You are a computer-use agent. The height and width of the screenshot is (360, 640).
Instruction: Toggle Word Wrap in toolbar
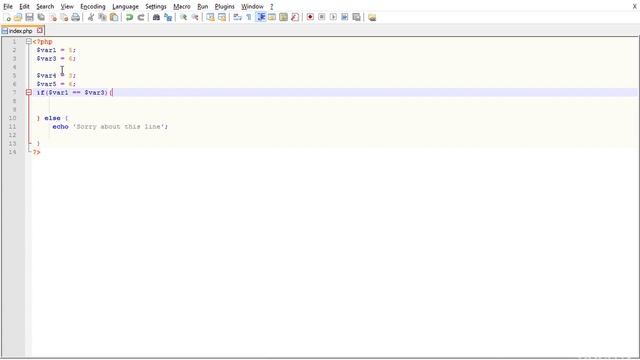point(237,17)
